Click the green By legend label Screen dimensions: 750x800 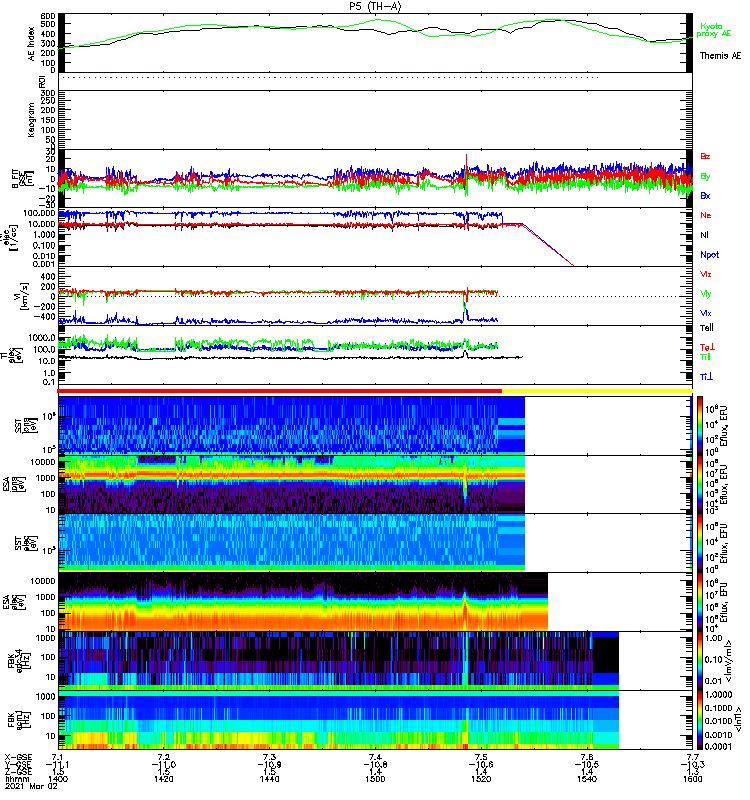pyautogui.click(x=705, y=177)
